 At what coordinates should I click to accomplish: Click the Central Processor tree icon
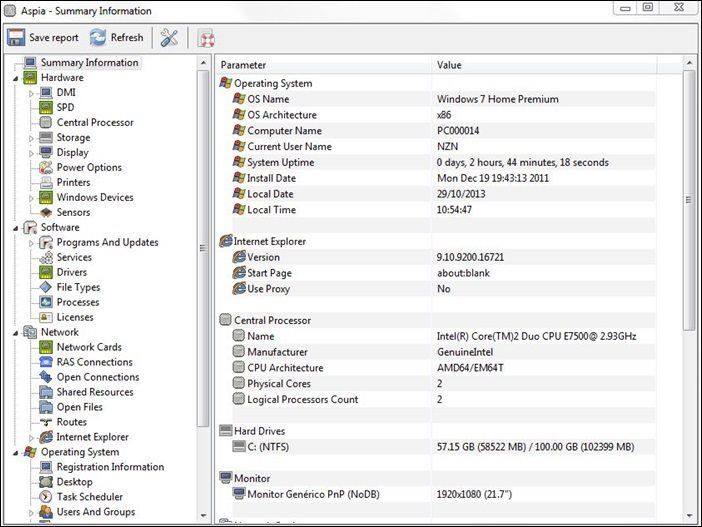pos(46,122)
